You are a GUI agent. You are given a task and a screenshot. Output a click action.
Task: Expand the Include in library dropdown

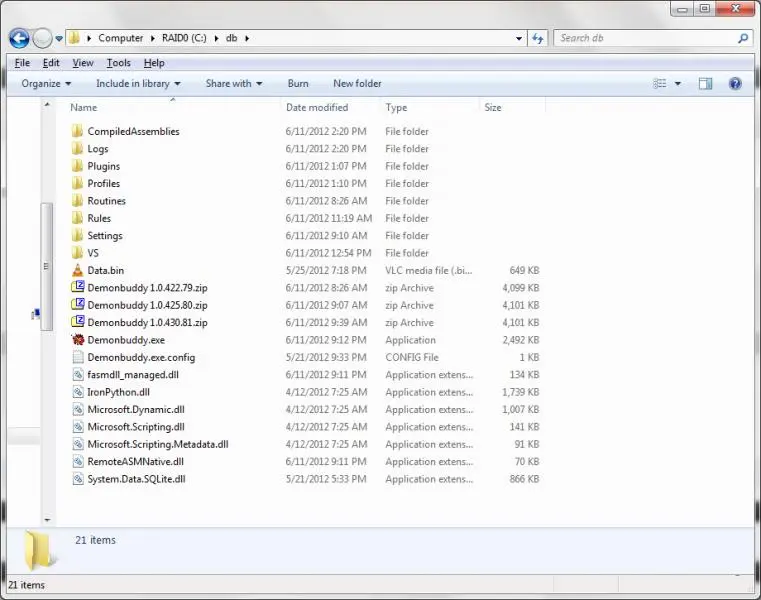pos(138,84)
